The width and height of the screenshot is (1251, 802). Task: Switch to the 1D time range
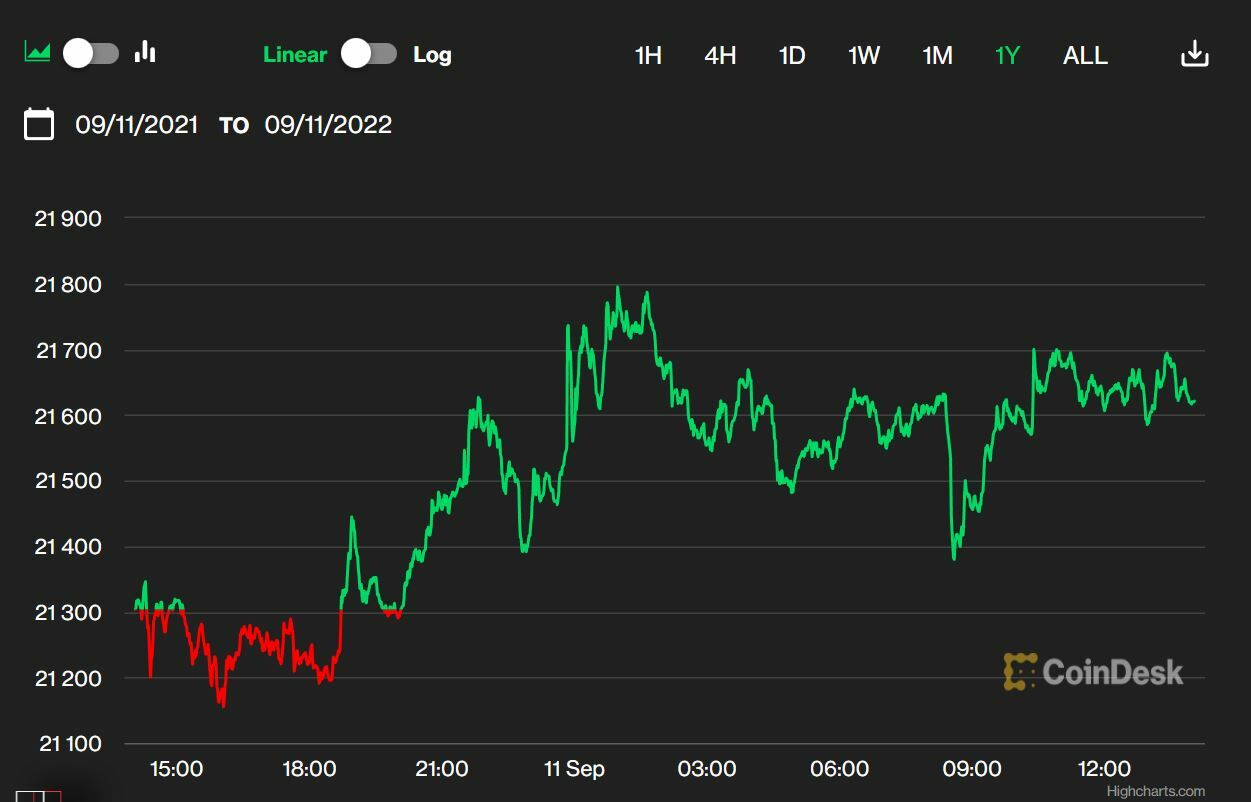pyautogui.click(x=792, y=55)
